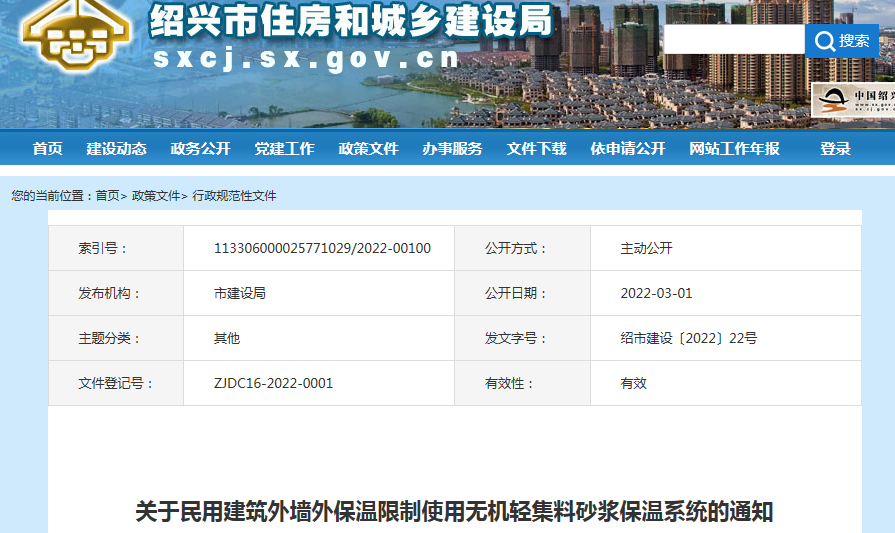Click the golden bureau emblem logo
Viewport: 895px width, 533px height.
[75, 38]
